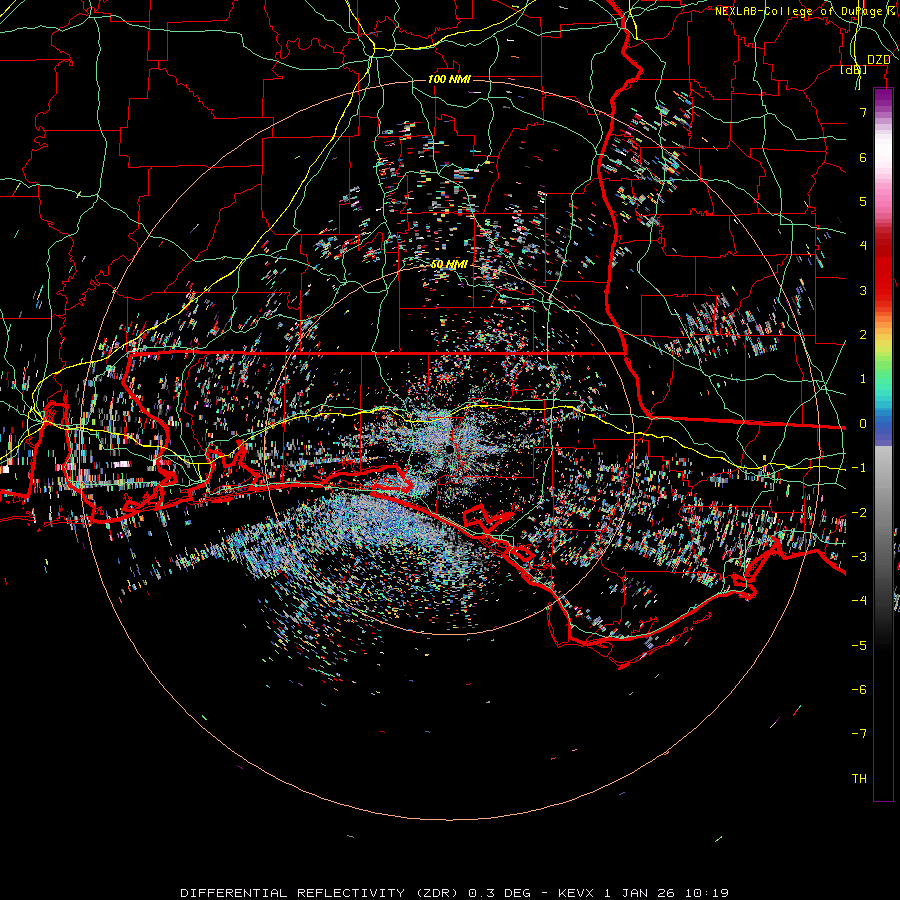Click the "DIFFERENTIAL REFLECTIVITY (ZDR)" caption at the bottom
Viewport: 900px width, 900px height.
(320, 893)
